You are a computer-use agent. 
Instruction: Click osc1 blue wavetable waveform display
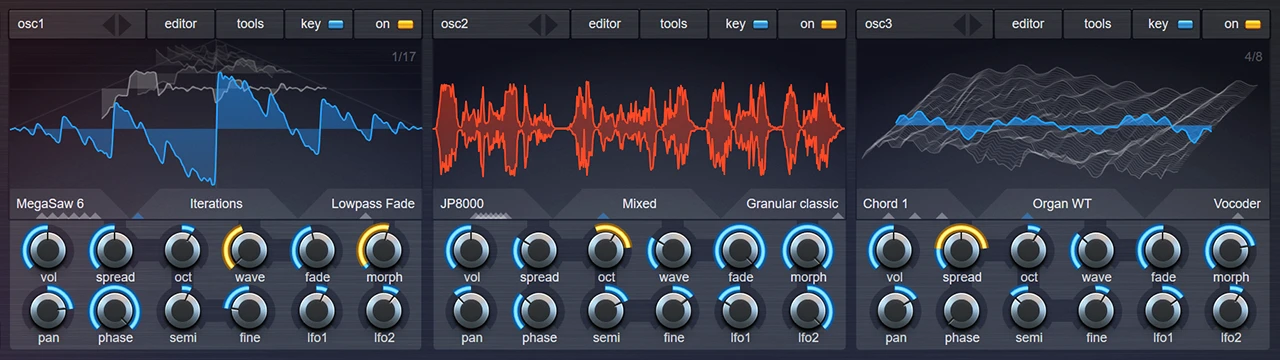(x=216, y=114)
